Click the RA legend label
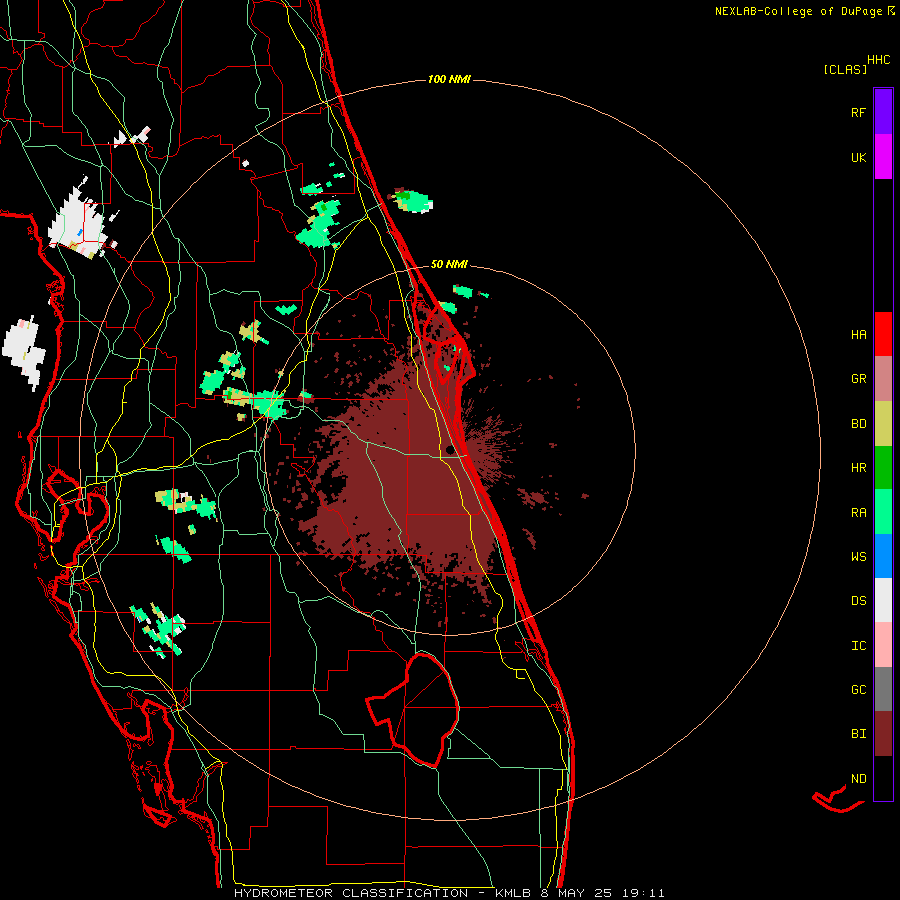This screenshot has width=900, height=900. (x=858, y=512)
